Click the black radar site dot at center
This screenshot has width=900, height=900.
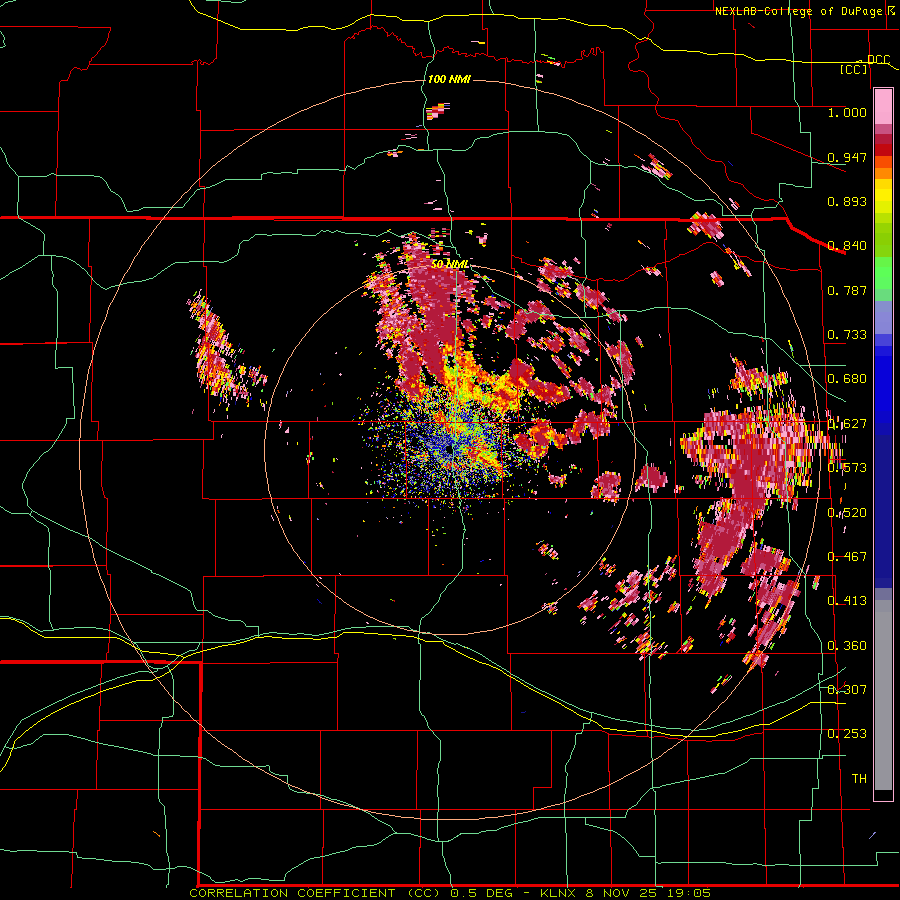coord(448,450)
